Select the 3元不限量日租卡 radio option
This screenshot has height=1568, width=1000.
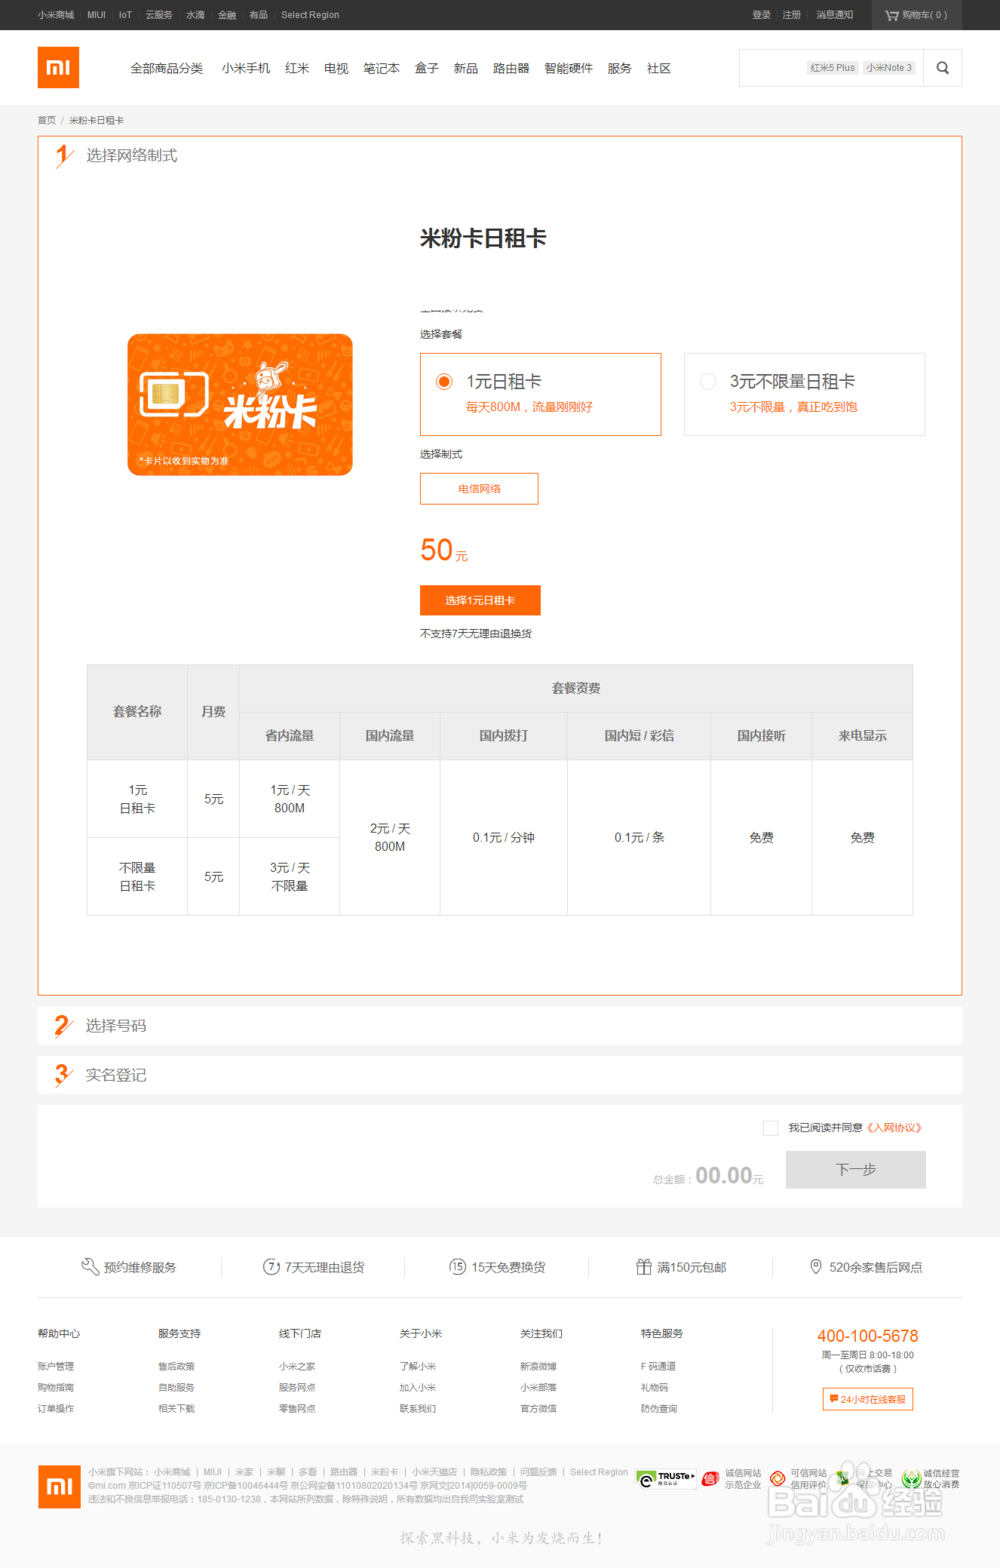tap(708, 381)
